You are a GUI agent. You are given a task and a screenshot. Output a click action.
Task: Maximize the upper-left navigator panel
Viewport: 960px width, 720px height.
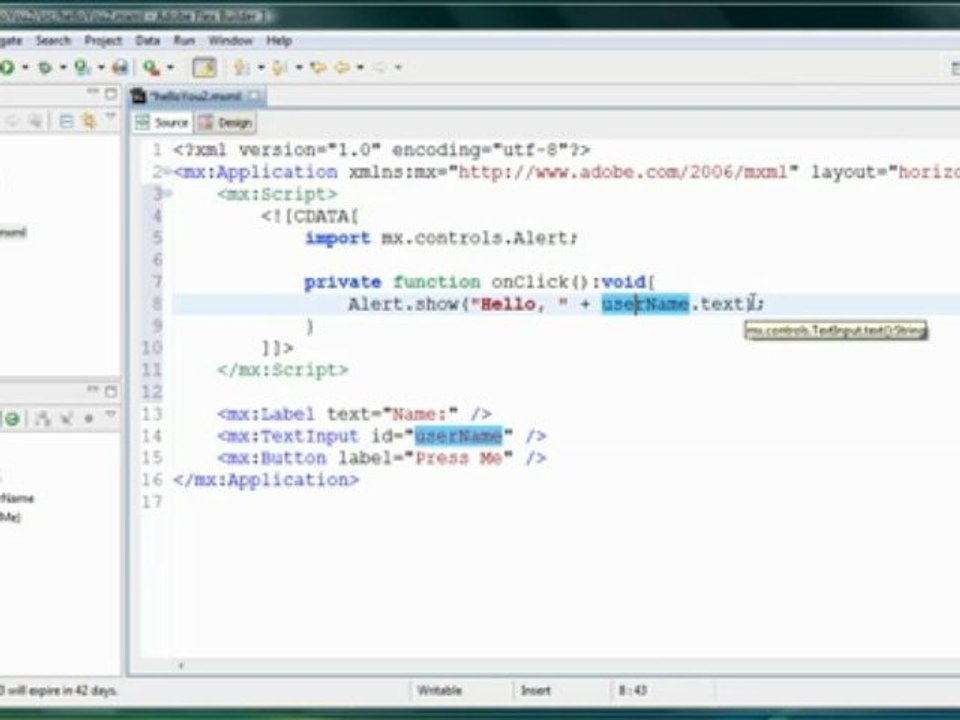point(110,94)
